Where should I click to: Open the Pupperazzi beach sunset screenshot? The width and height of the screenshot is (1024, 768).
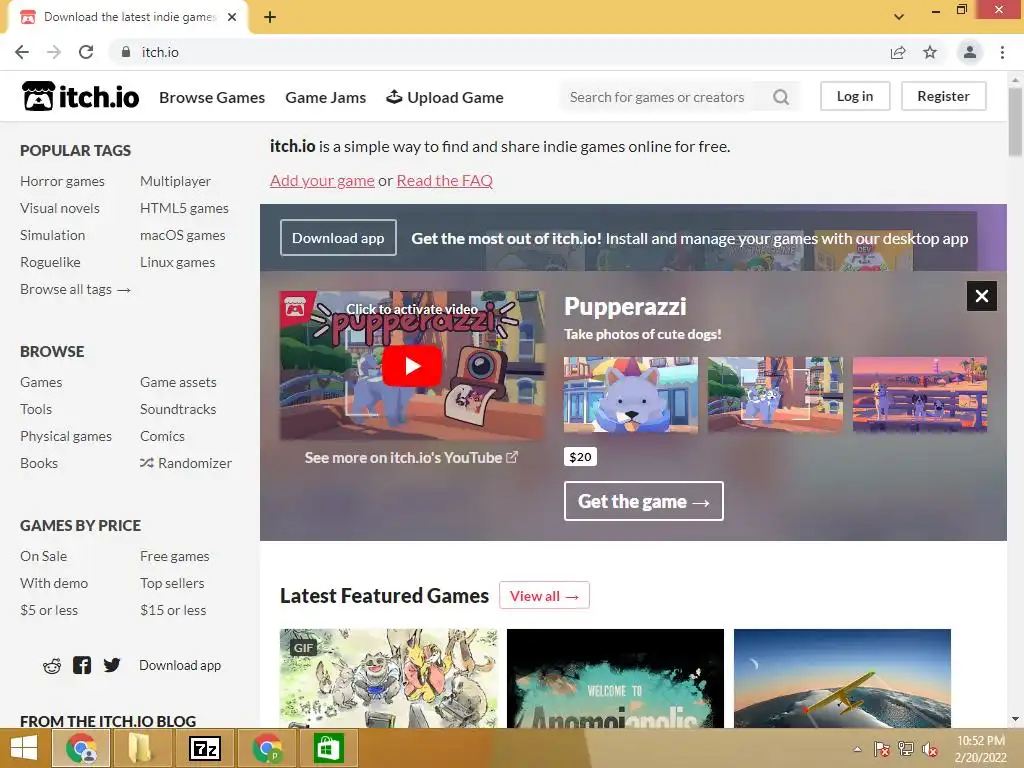coord(920,394)
